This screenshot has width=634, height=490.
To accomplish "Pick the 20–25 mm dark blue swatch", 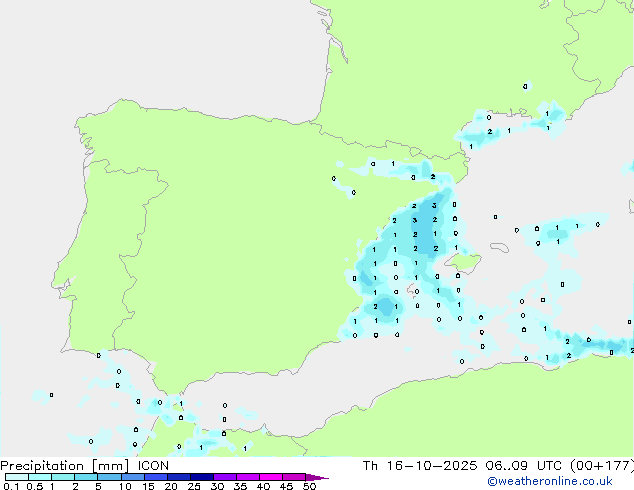I will click(179, 477).
